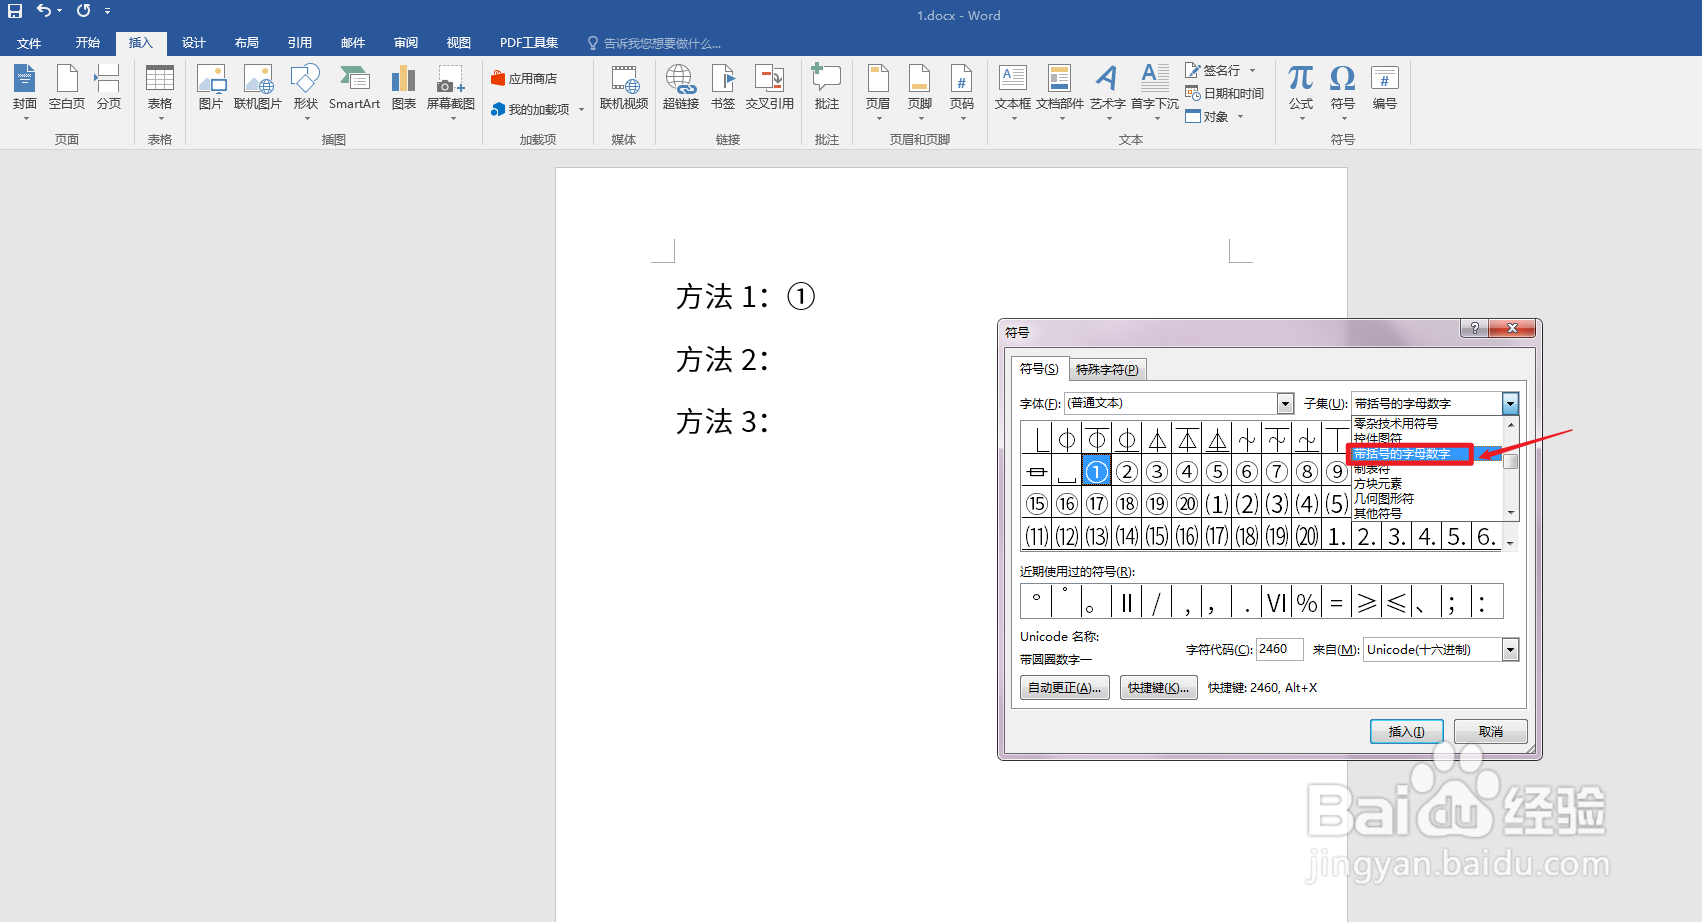Insert a blank page (空白页)

coord(67,88)
